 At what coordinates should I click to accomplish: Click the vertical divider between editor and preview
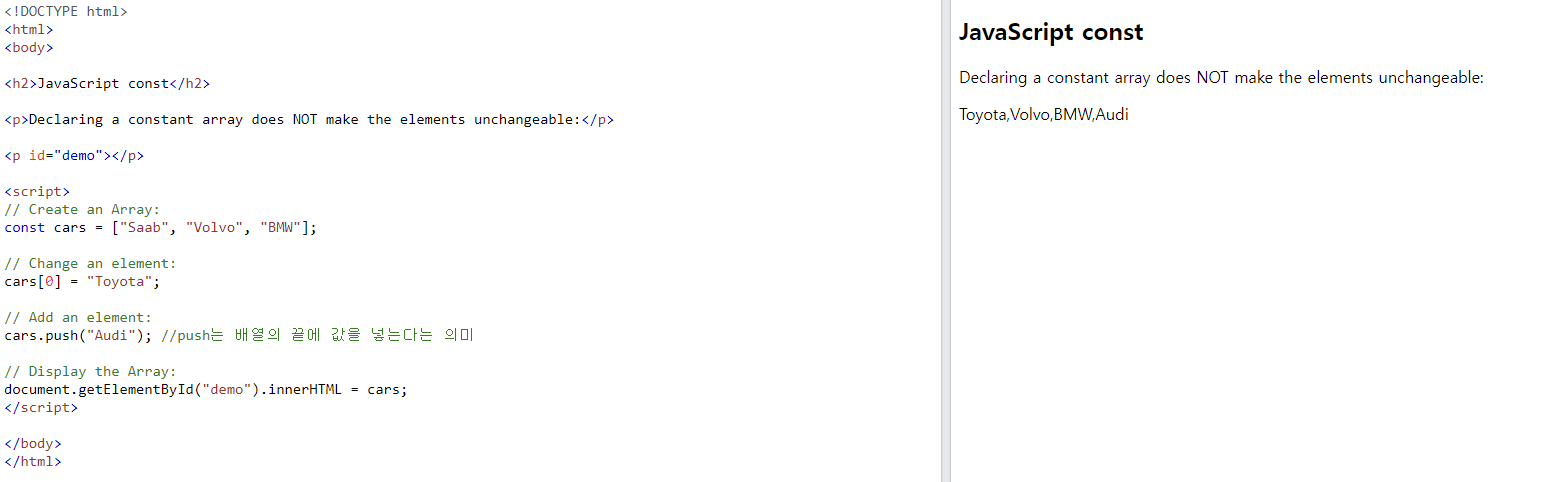(x=946, y=241)
